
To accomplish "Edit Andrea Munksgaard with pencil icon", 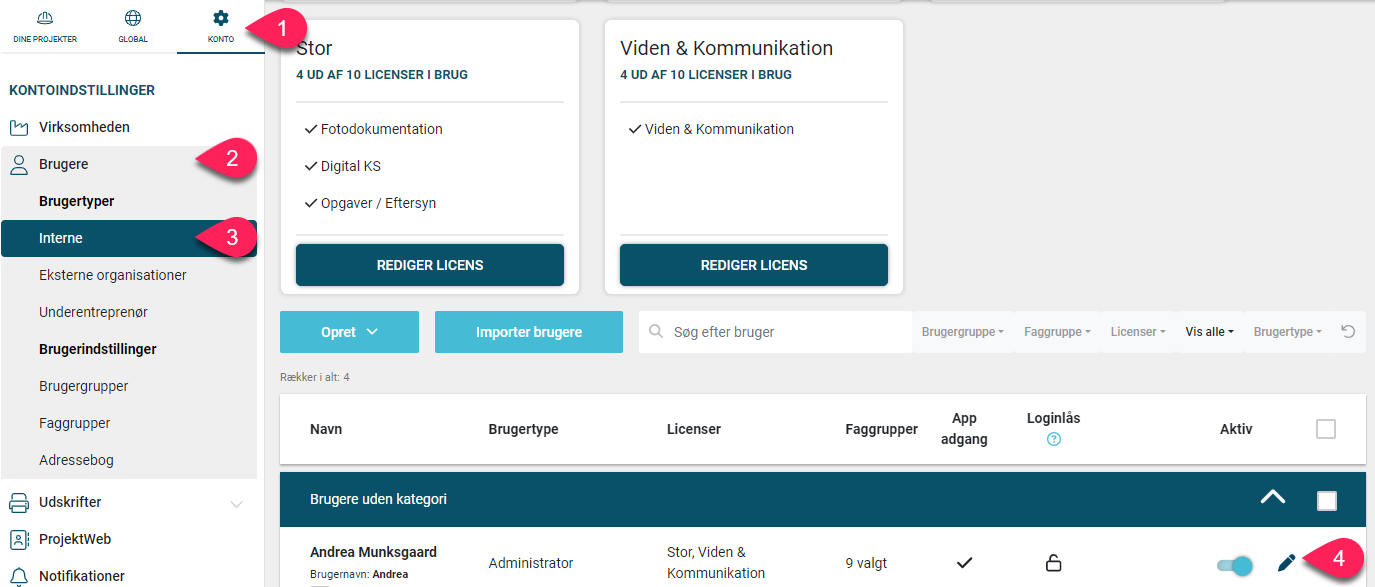I will coord(1286,563).
